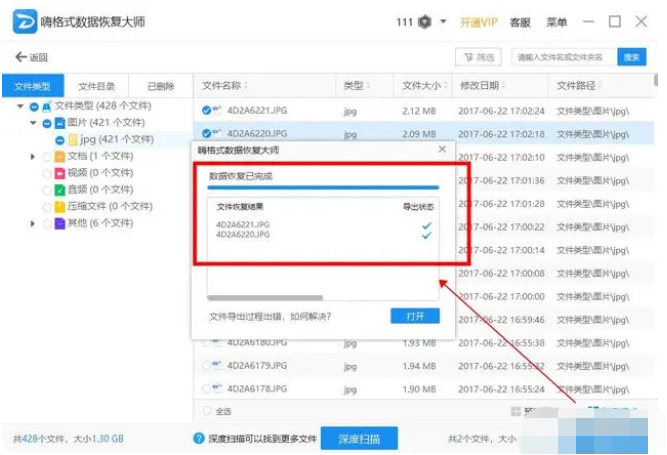This screenshot has width=667, height=455.
Task: Sort by 修改日期 column header
Action: click(483, 85)
